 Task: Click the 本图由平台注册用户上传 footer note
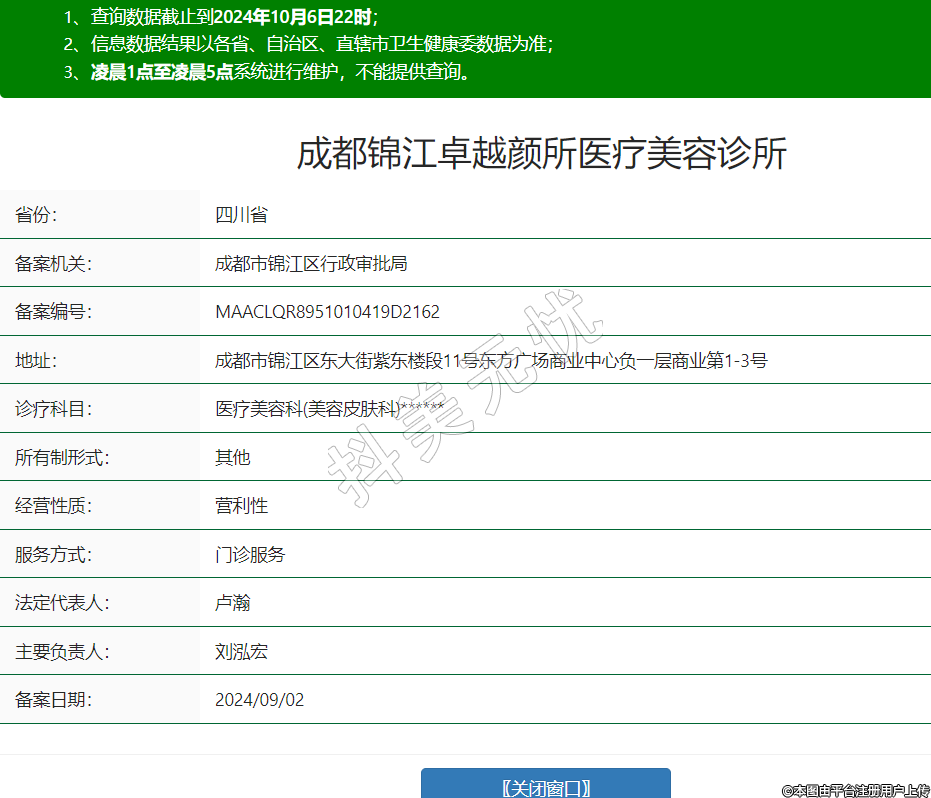tap(856, 790)
